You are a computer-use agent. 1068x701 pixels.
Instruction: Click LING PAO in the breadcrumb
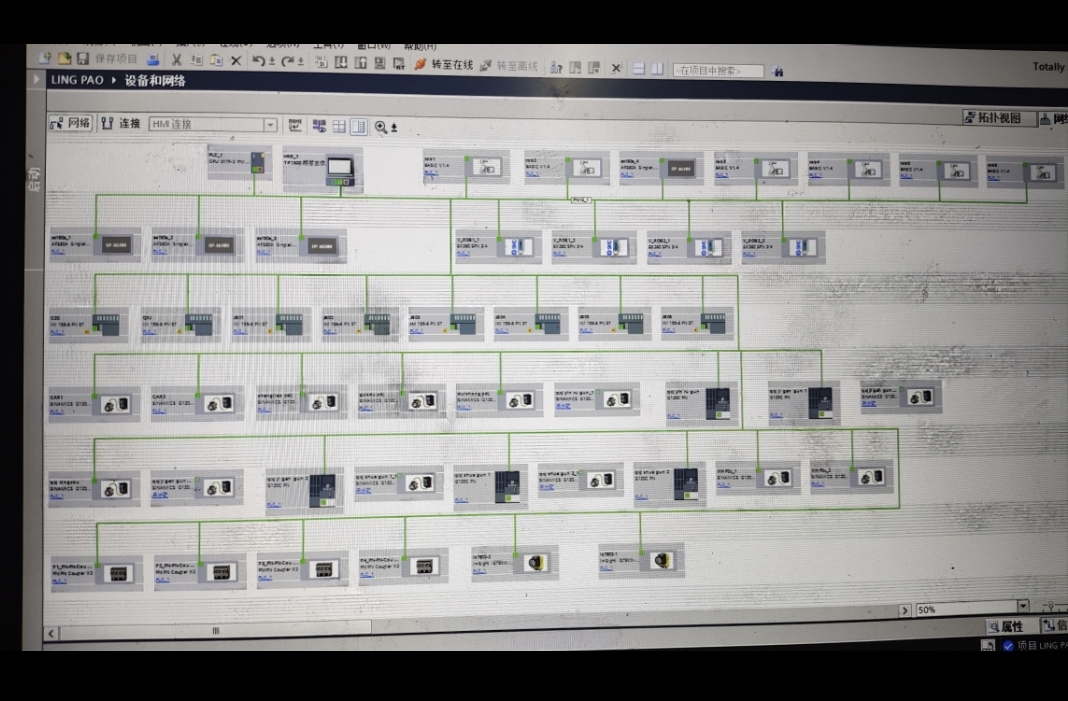pyautogui.click(x=77, y=80)
